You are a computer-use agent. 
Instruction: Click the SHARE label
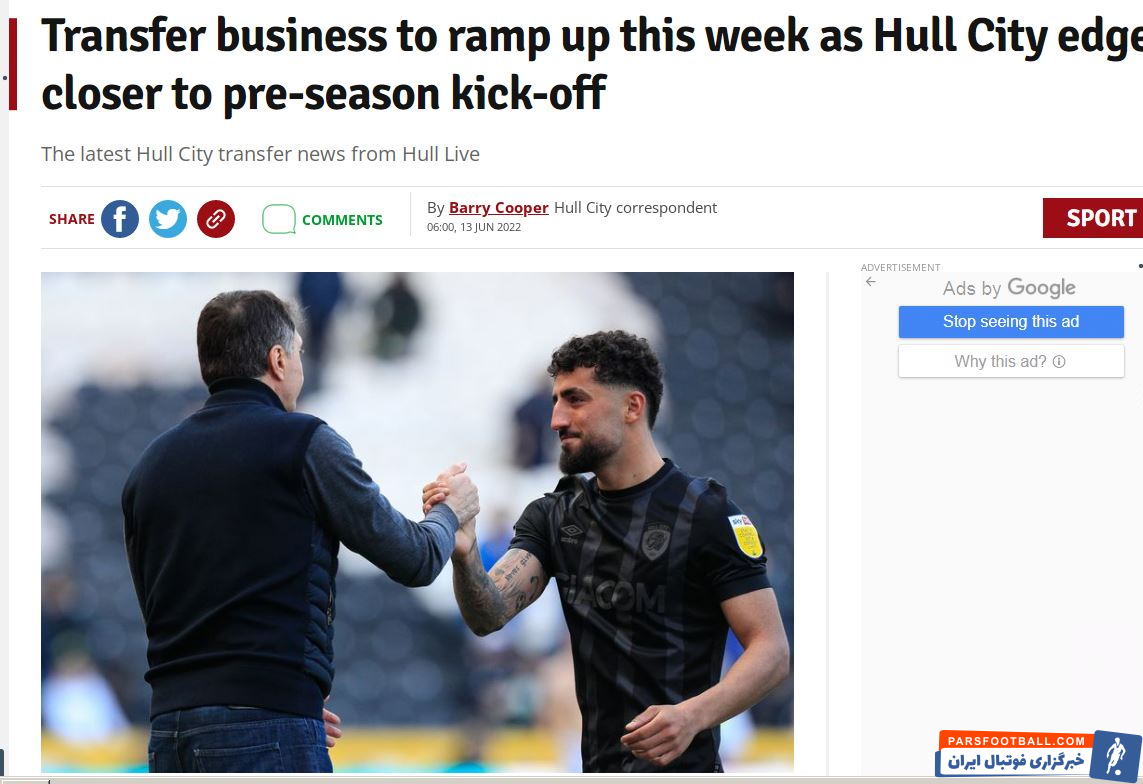[x=71, y=219]
